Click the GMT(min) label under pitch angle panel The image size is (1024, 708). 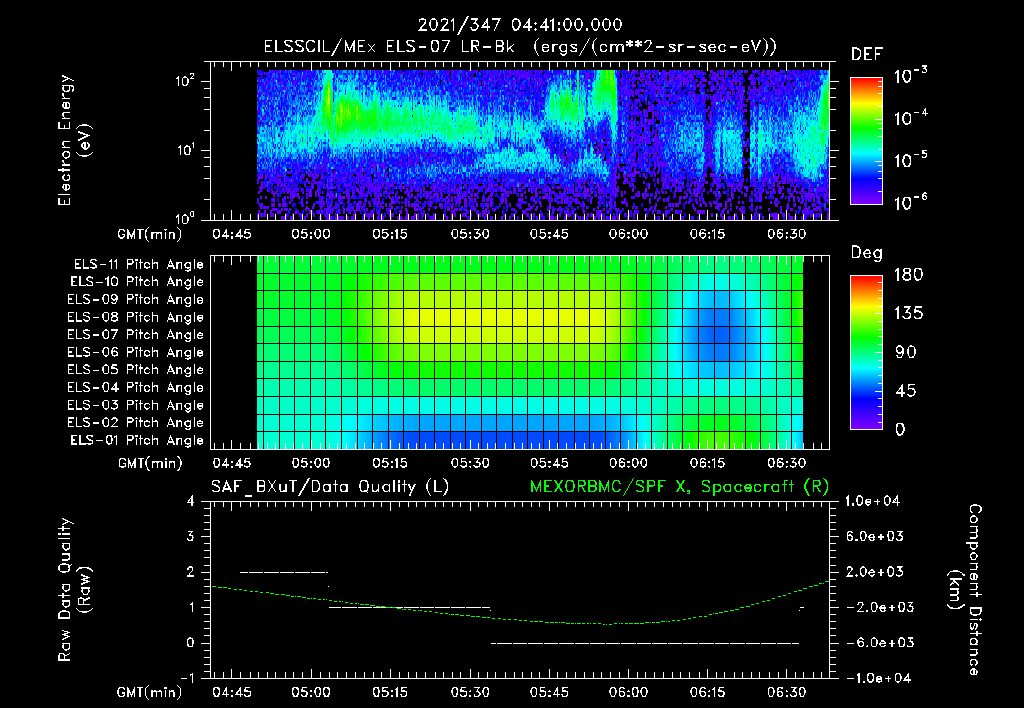tap(150, 464)
